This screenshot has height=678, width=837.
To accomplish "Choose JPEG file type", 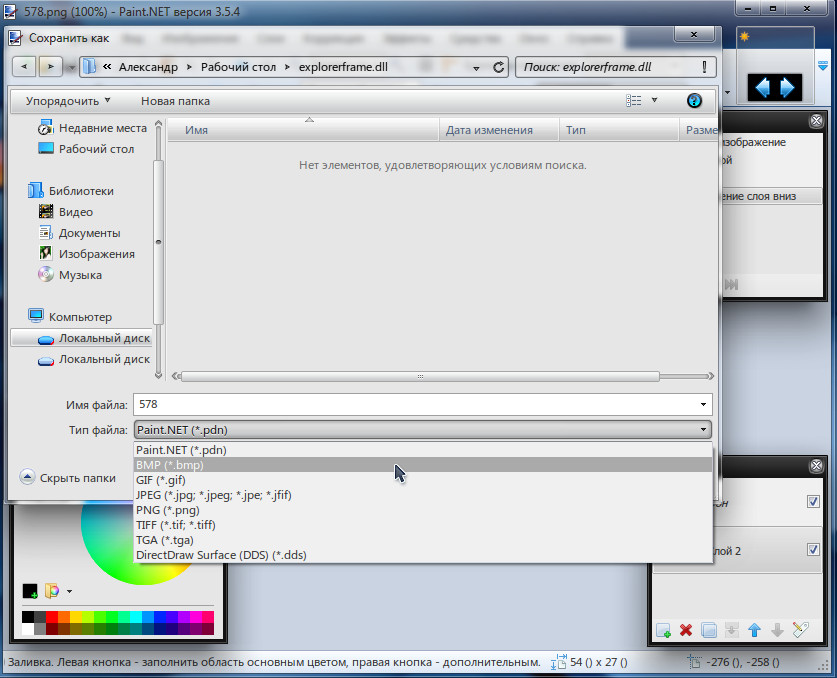I will (x=423, y=495).
